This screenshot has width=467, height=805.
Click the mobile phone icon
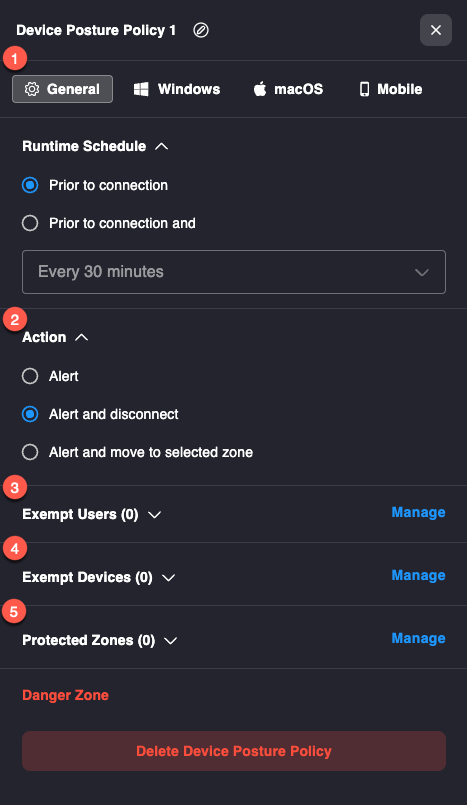click(x=364, y=89)
